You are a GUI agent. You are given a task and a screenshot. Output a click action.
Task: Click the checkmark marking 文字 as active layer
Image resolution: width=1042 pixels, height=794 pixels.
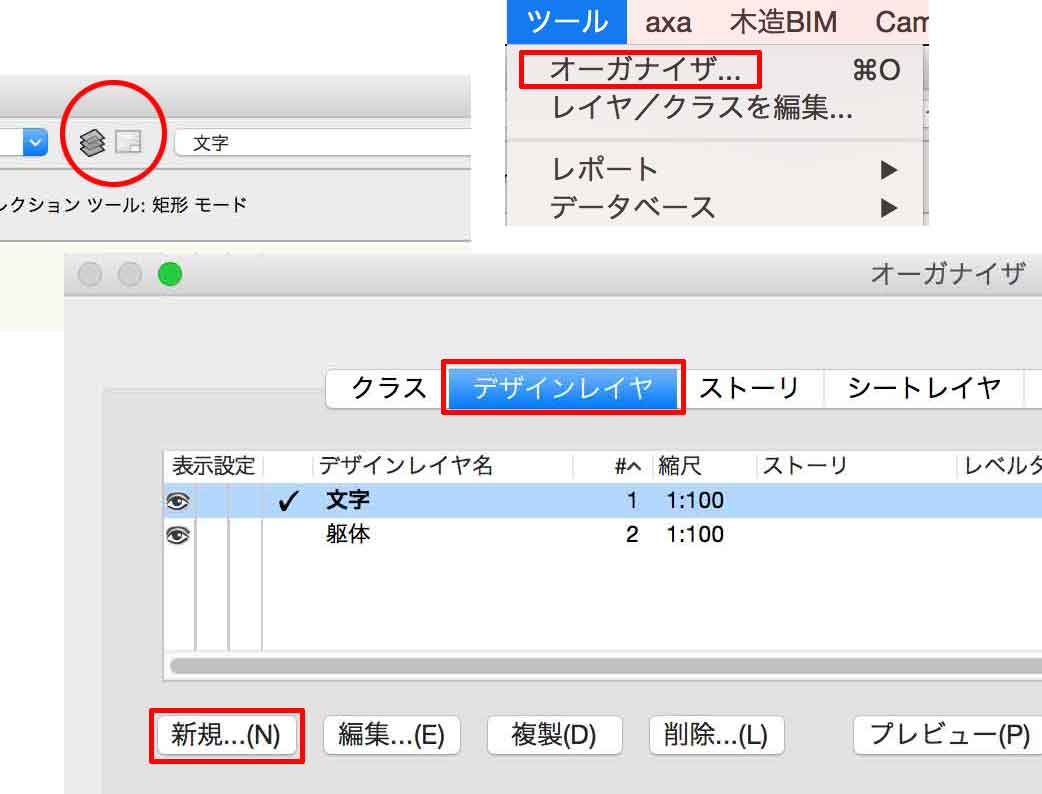[x=288, y=501]
